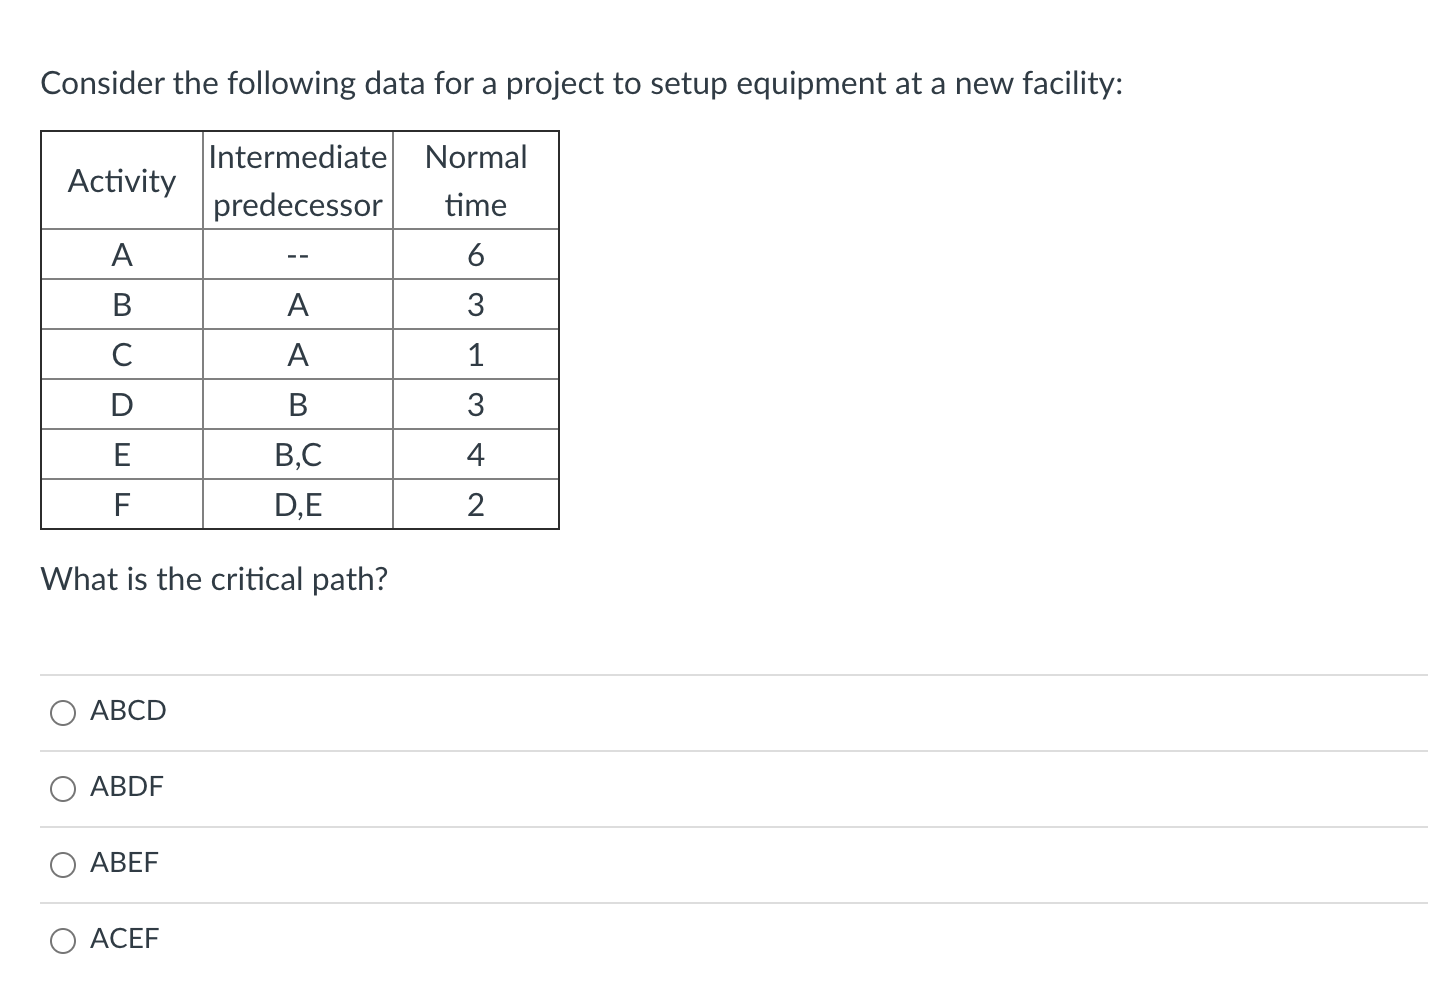1450x1002 pixels.
Task: Click the ABDF answer label text
Action: [x=127, y=788]
